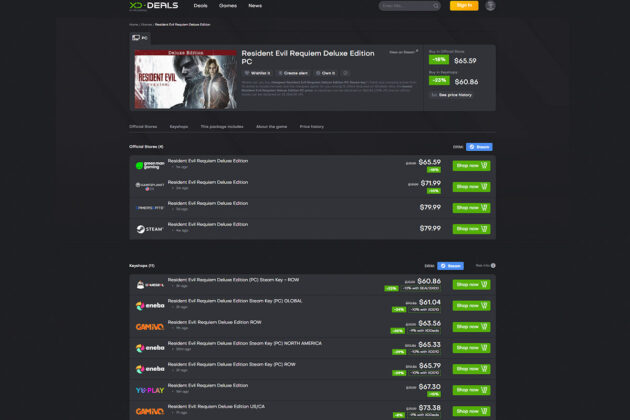
Task: Click the store logo on the $60.86 row
Action: (150, 285)
